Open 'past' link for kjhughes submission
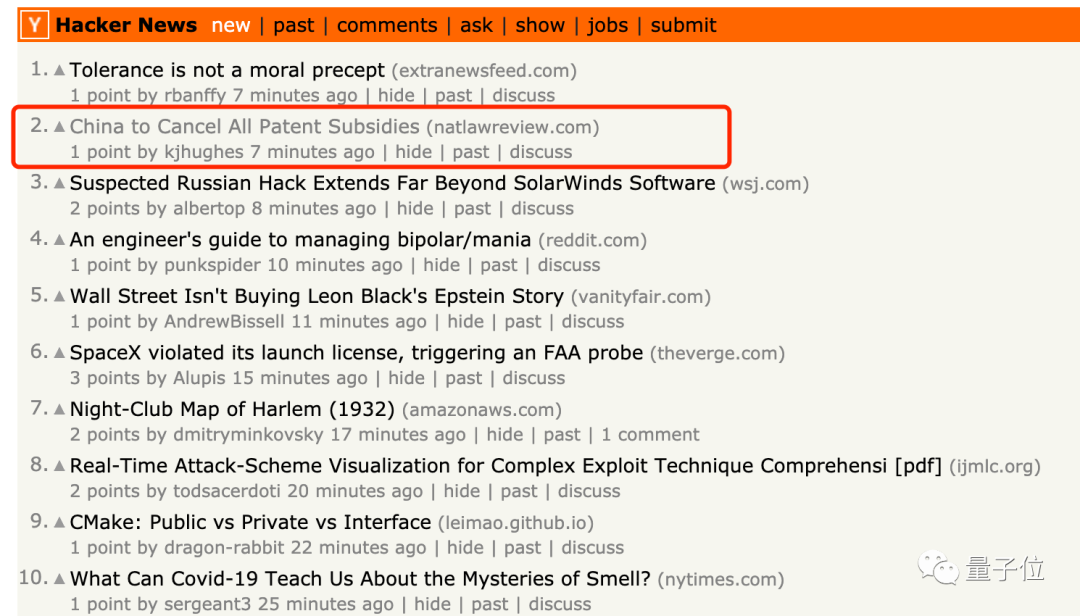1080x616 pixels. click(470, 152)
